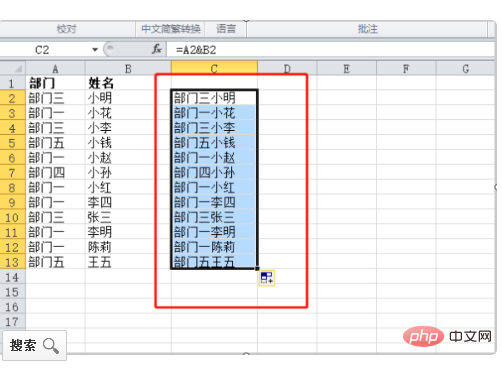Click cell with 部门三小明

214,98
